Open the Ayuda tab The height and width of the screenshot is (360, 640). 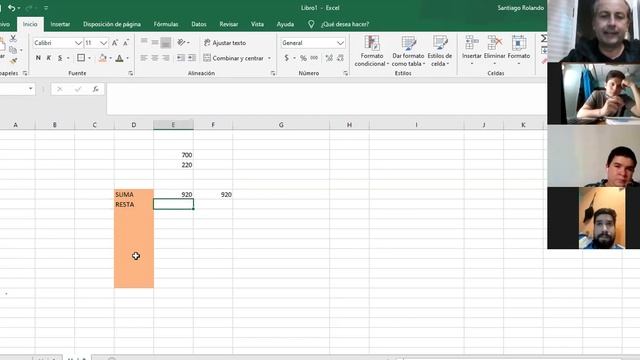pos(285,24)
